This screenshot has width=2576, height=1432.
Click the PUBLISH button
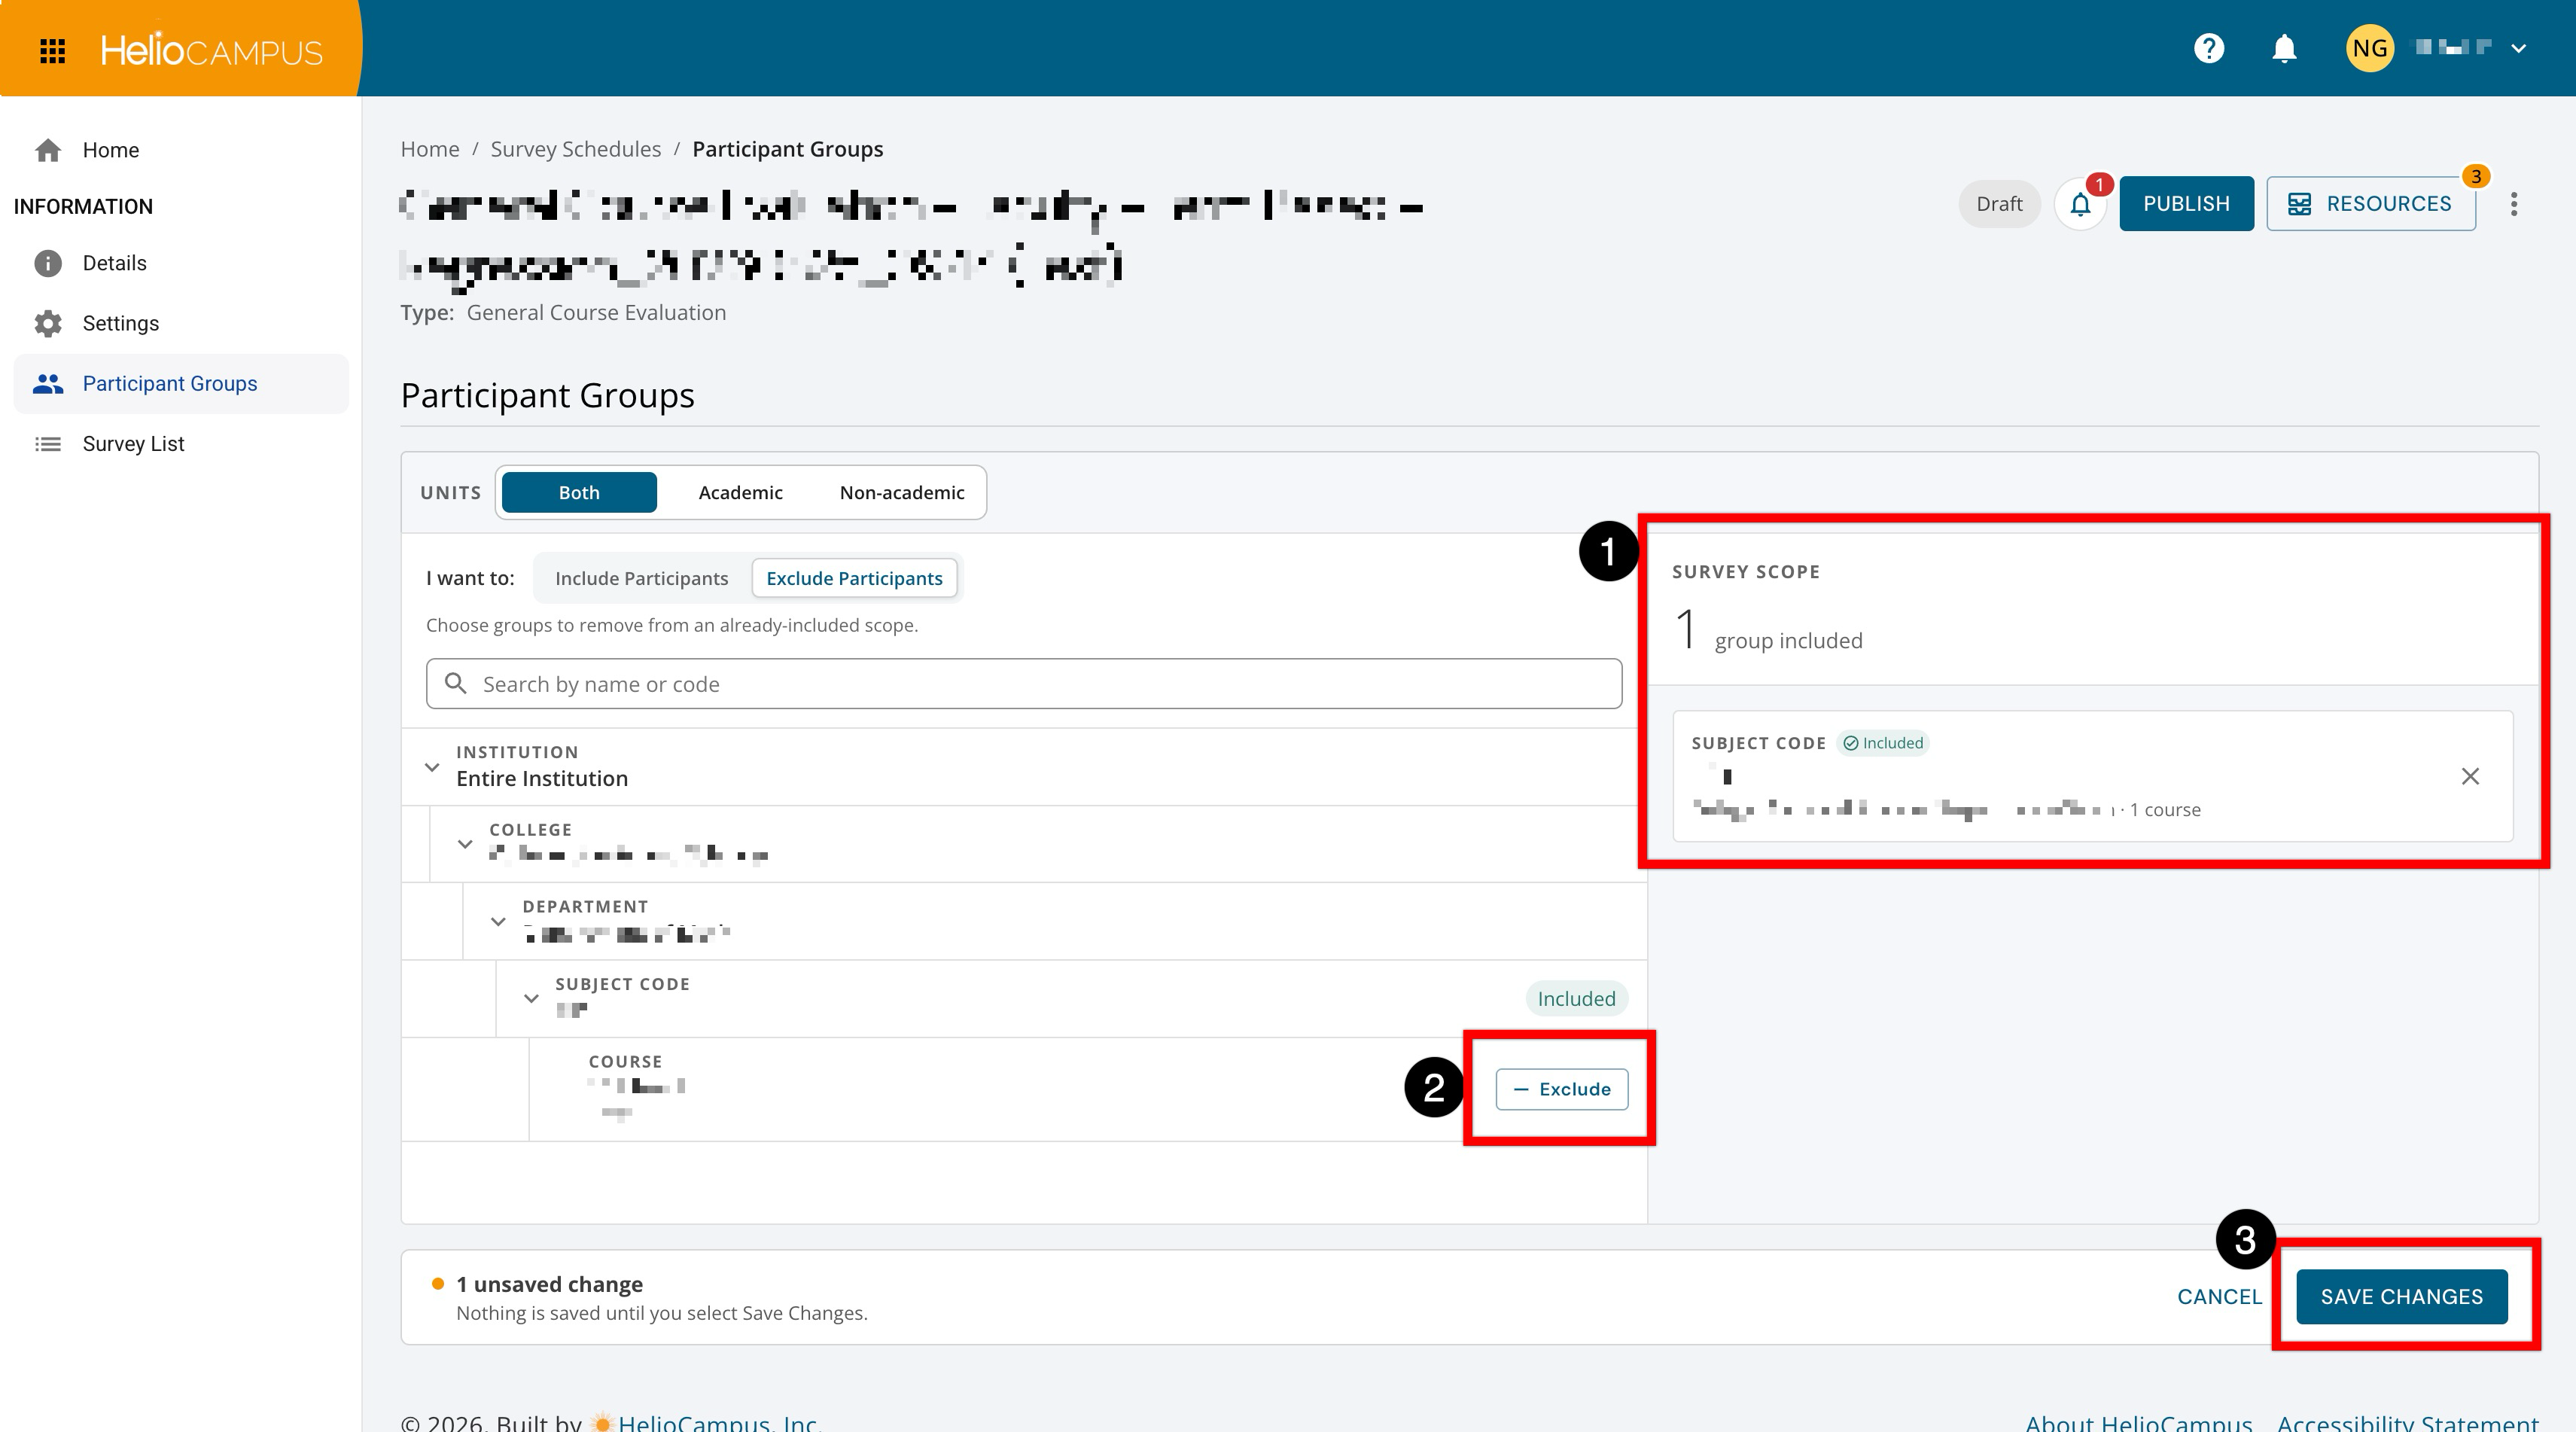tap(2186, 204)
